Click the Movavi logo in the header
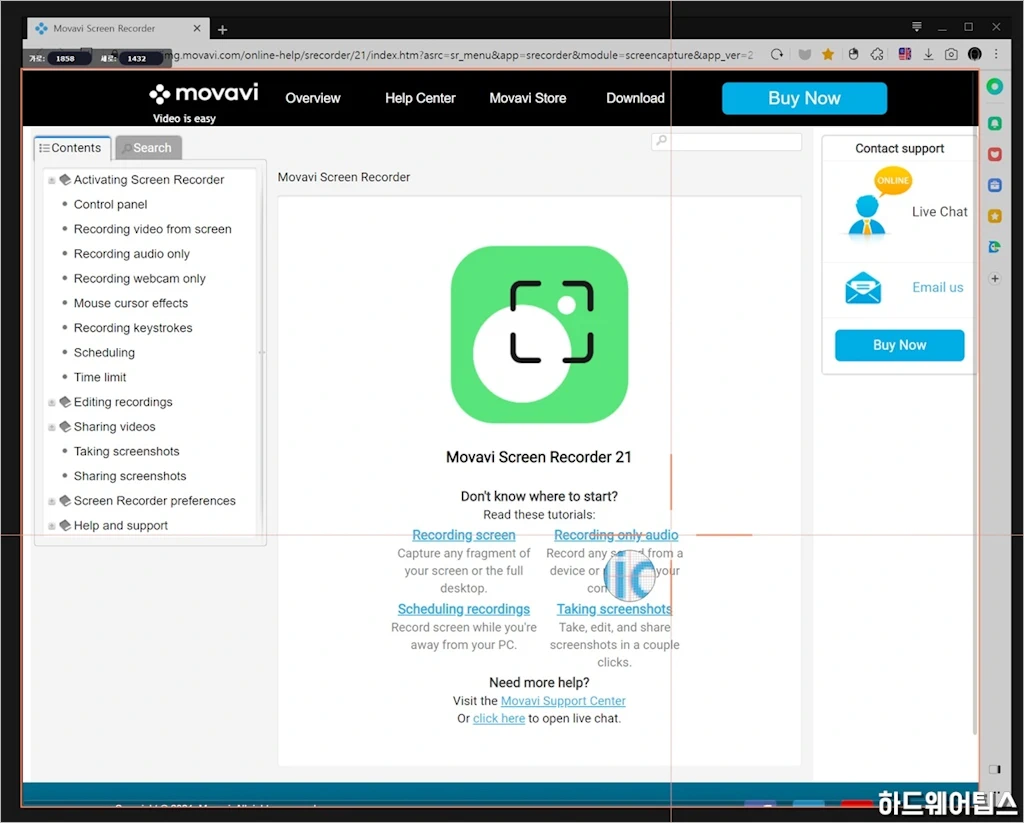The image size is (1024, 823). coord(204,94)
